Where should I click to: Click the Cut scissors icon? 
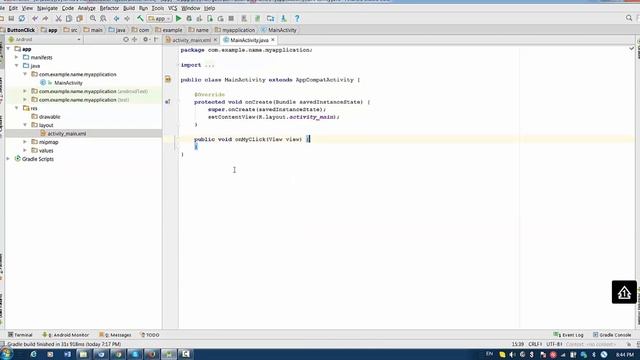point(58,18)
